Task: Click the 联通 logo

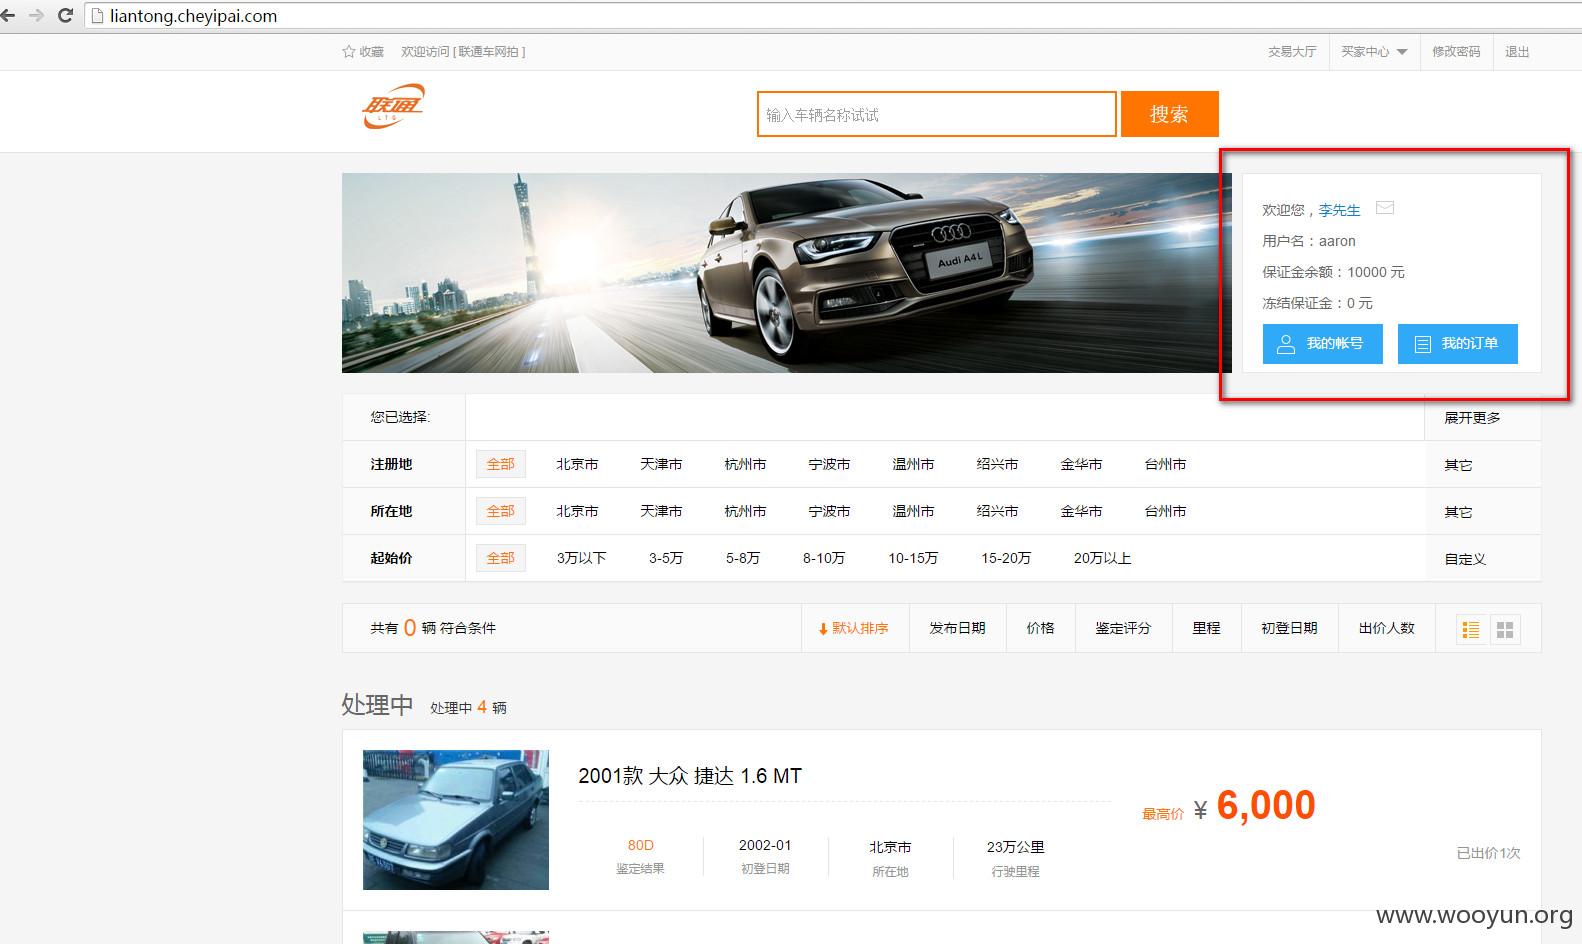Action: [393, 106]
